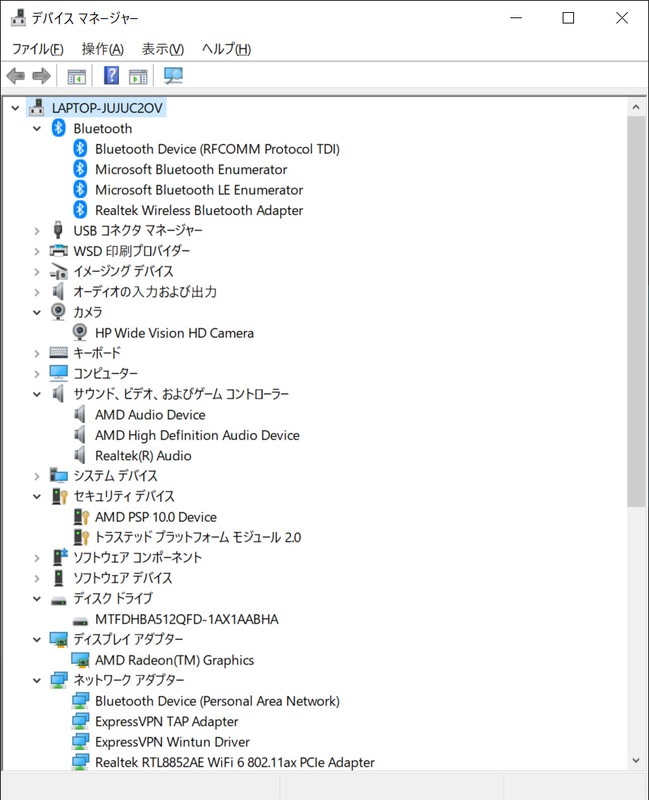Collapse ネットワーク アダプター category
The width and height of the screenshot is (649, 800).
click(x=37, y=680)
